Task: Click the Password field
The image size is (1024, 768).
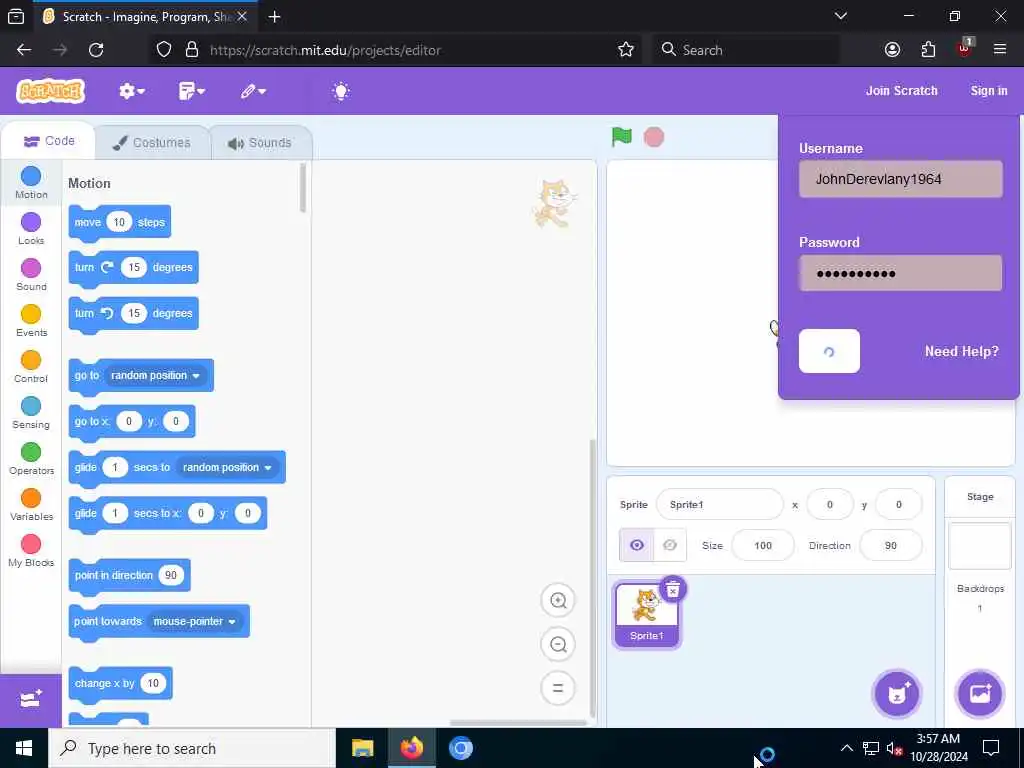Action: (x=901, y=273)
